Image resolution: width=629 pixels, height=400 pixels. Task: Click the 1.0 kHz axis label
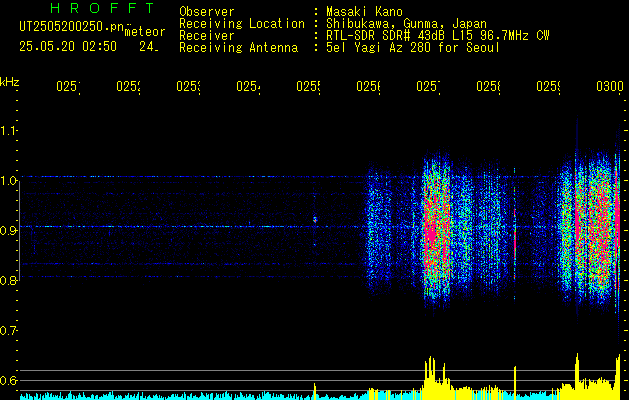(x=8, y=181)
